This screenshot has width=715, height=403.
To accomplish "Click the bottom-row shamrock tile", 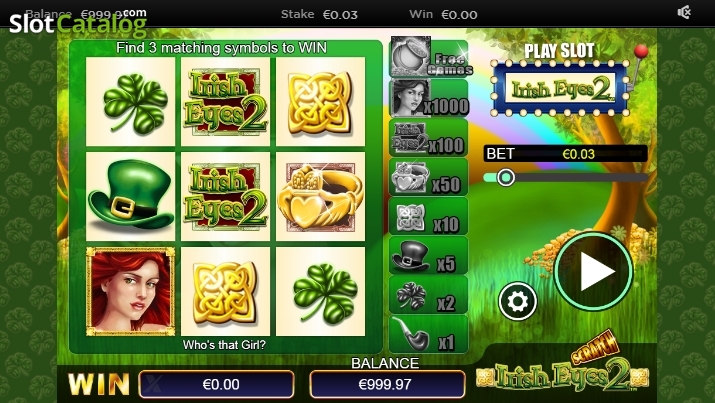I will coord(321,291).
